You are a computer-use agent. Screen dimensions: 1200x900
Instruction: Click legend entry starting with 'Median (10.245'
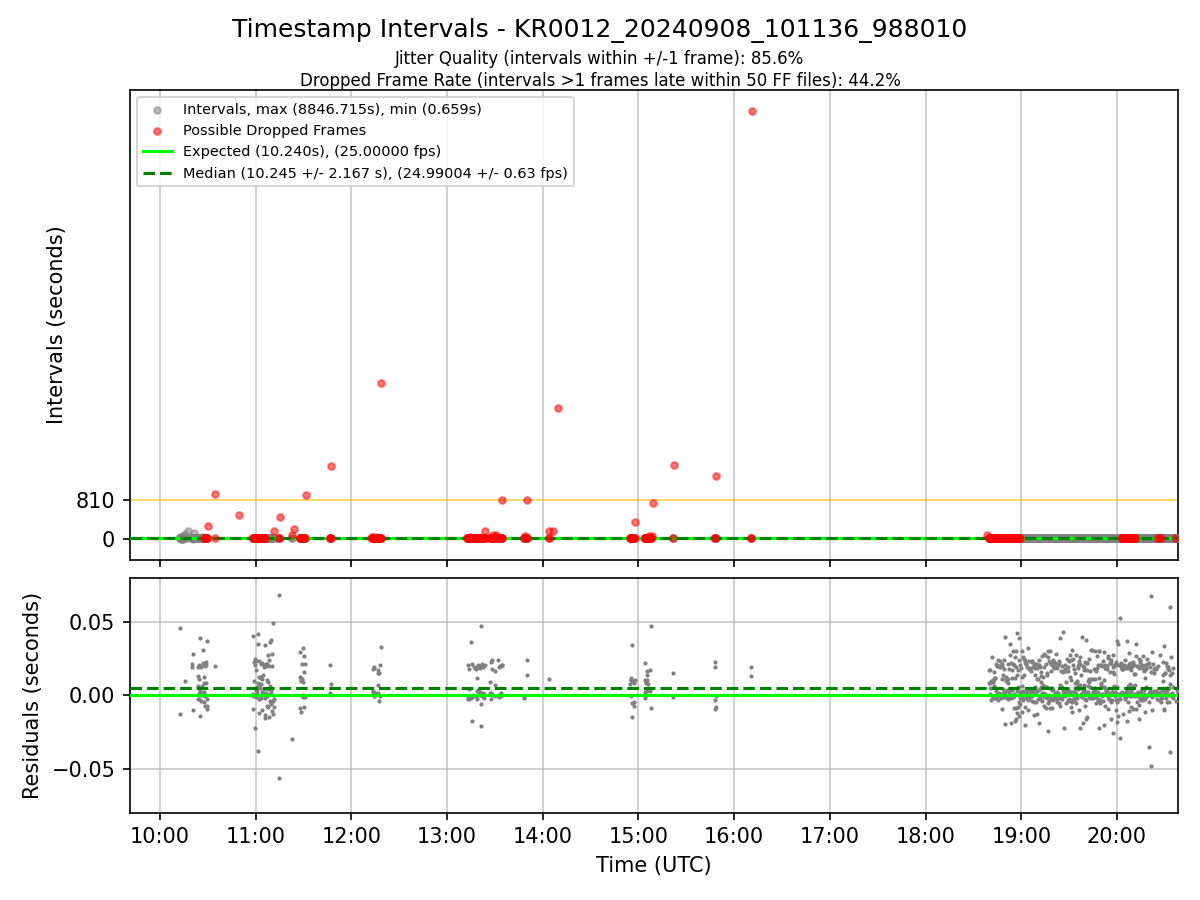(x=375, y=173)
